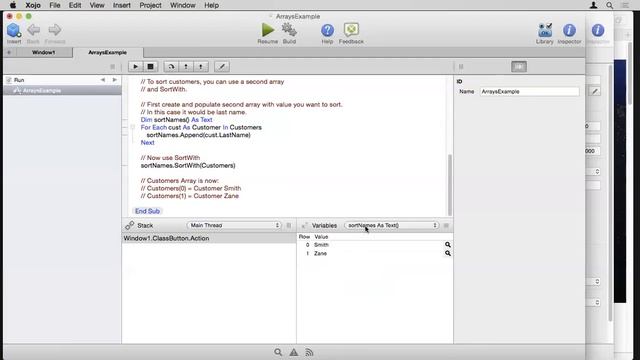Click the user account icon in menu bar
This screenshot has height=360, width=640.
pos(593,5)
